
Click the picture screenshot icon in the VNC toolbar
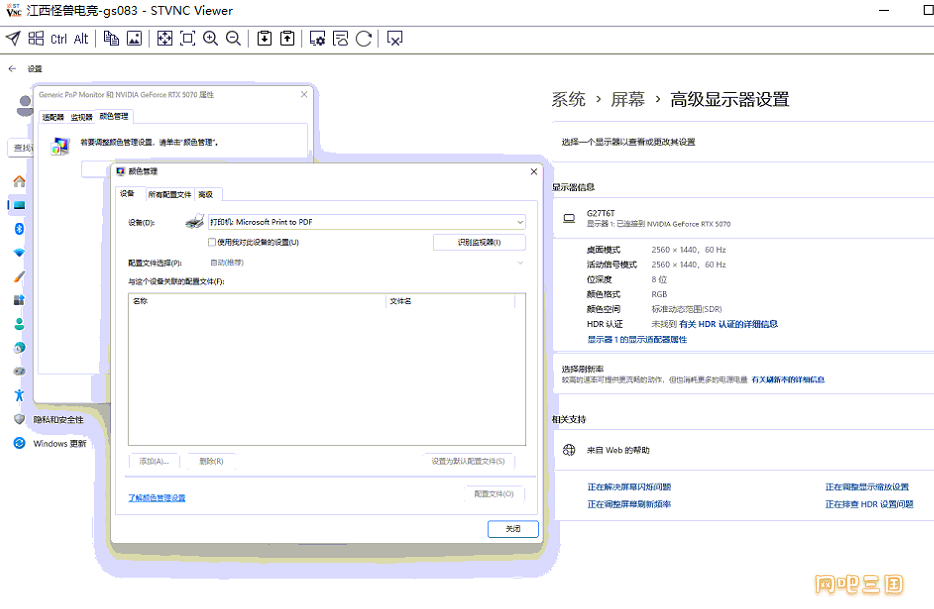(135, 39)
